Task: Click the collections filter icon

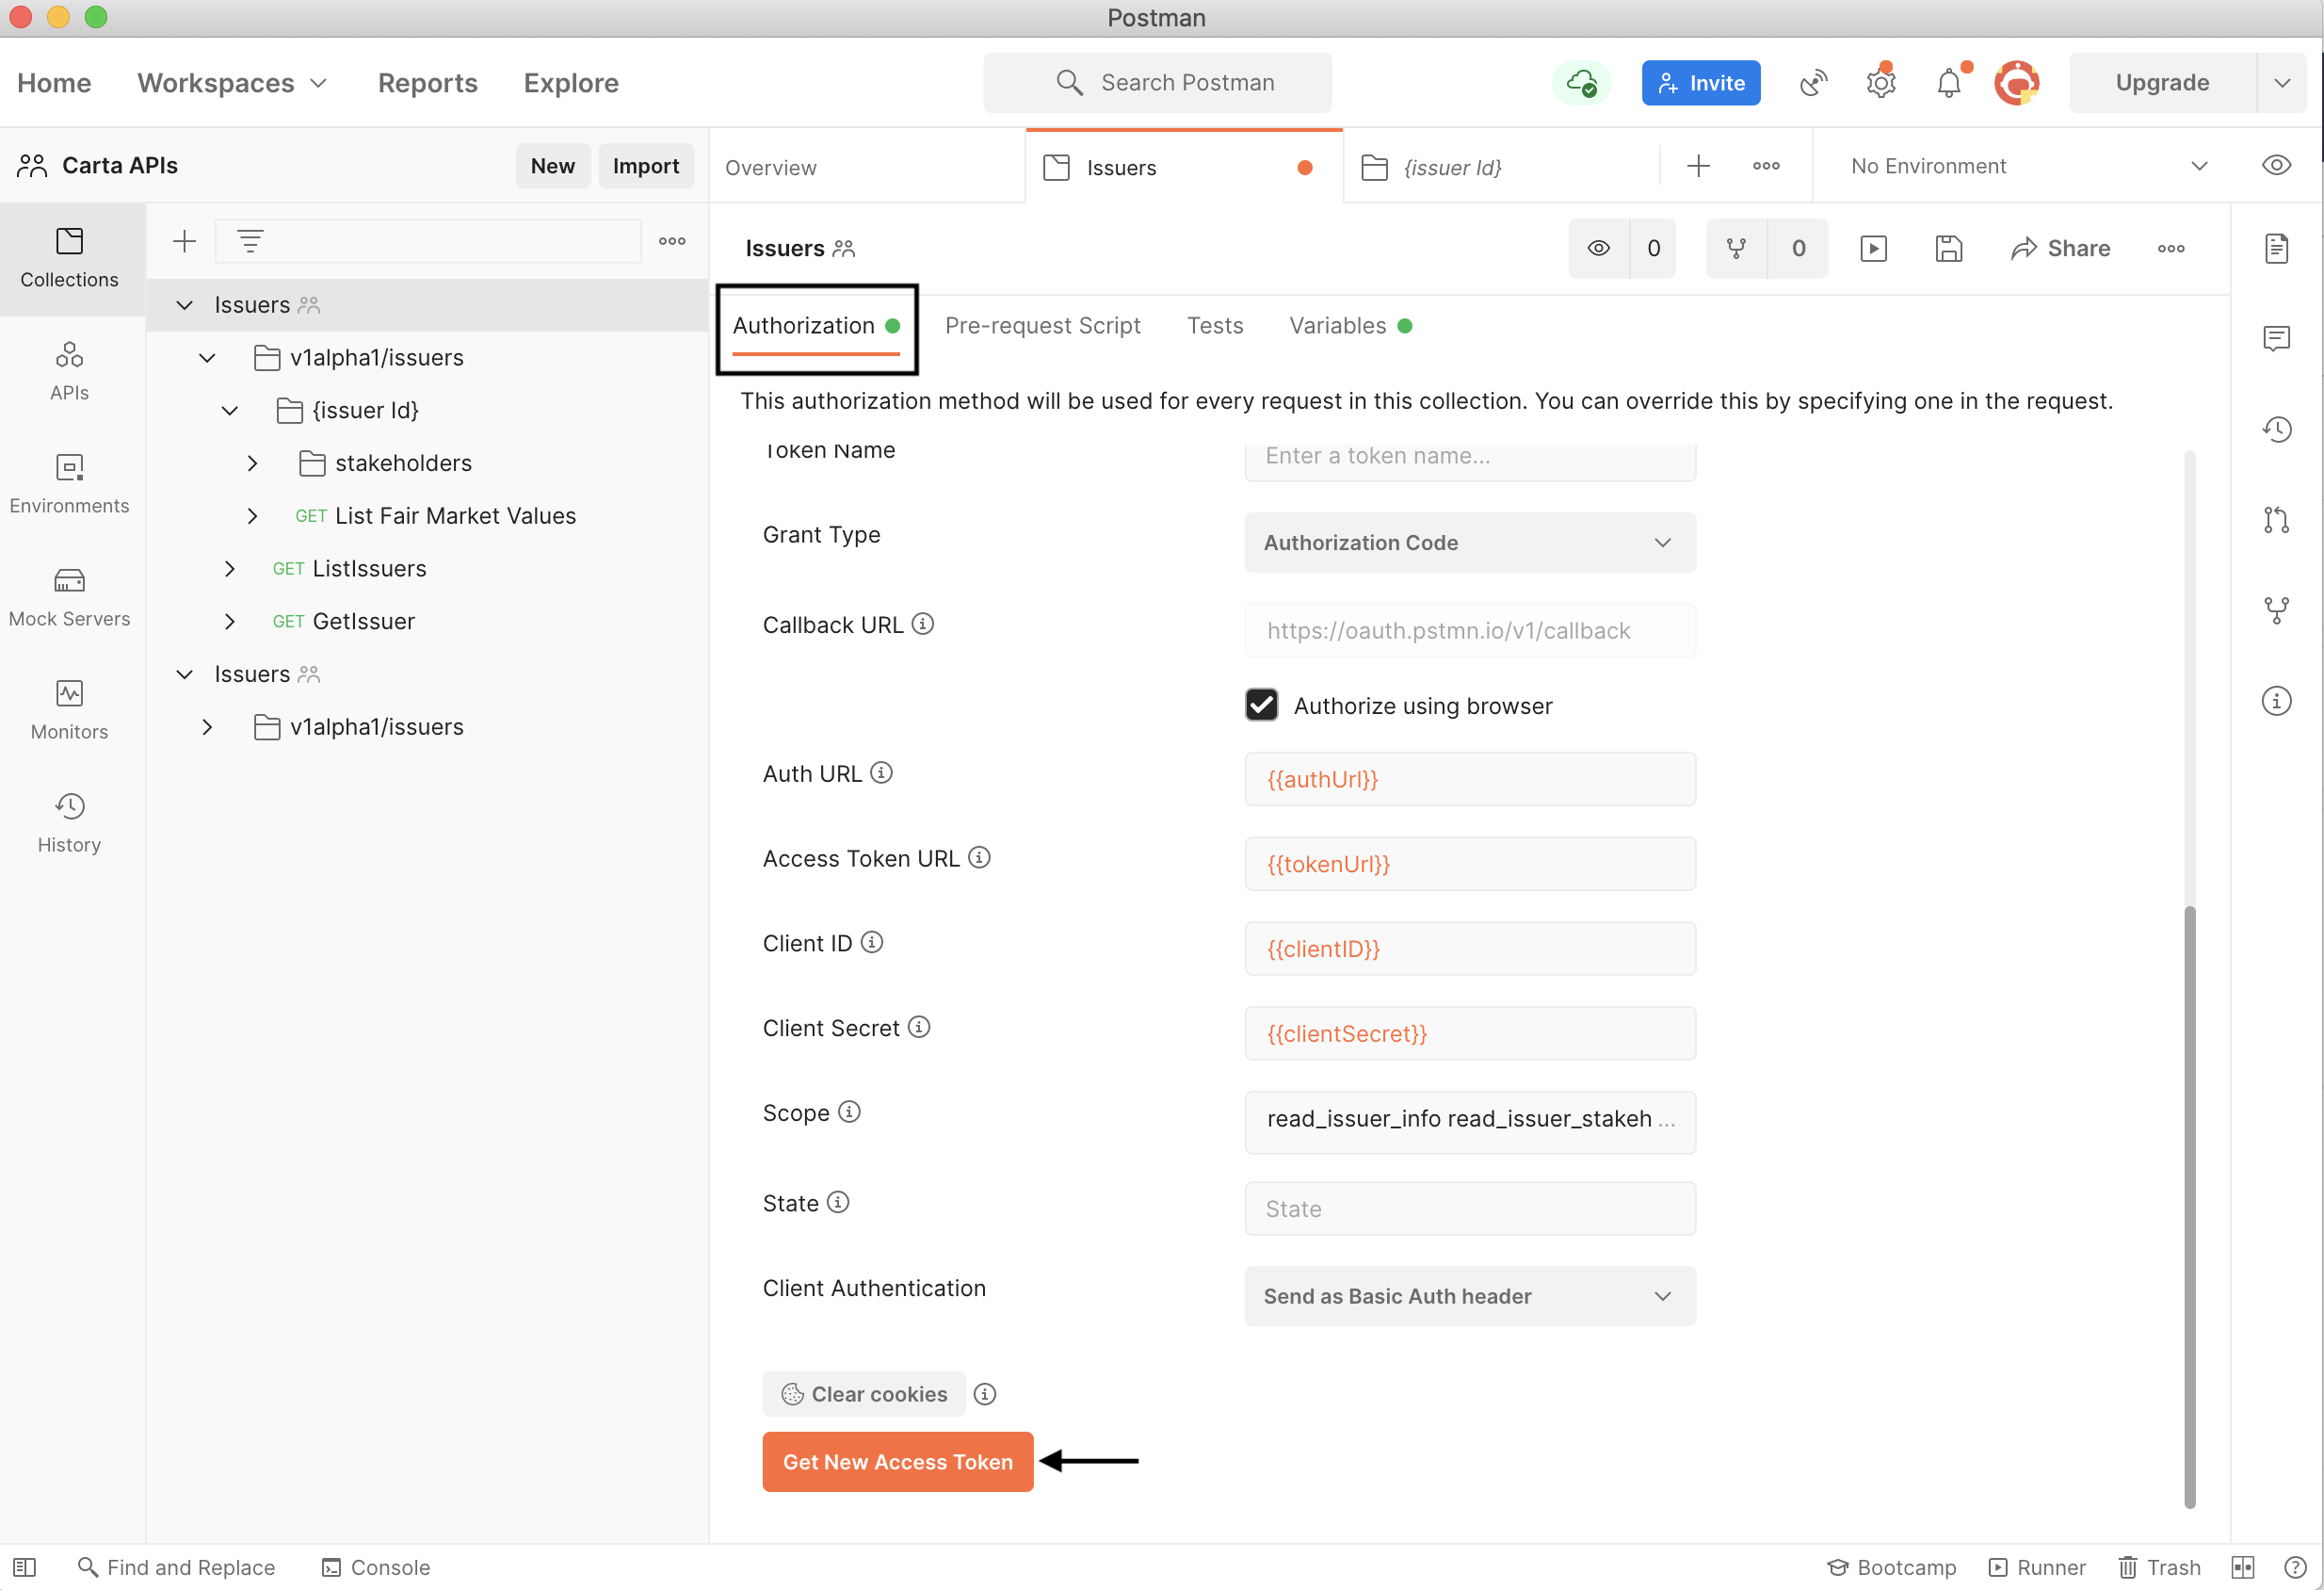Action: [x=250, y=241]
